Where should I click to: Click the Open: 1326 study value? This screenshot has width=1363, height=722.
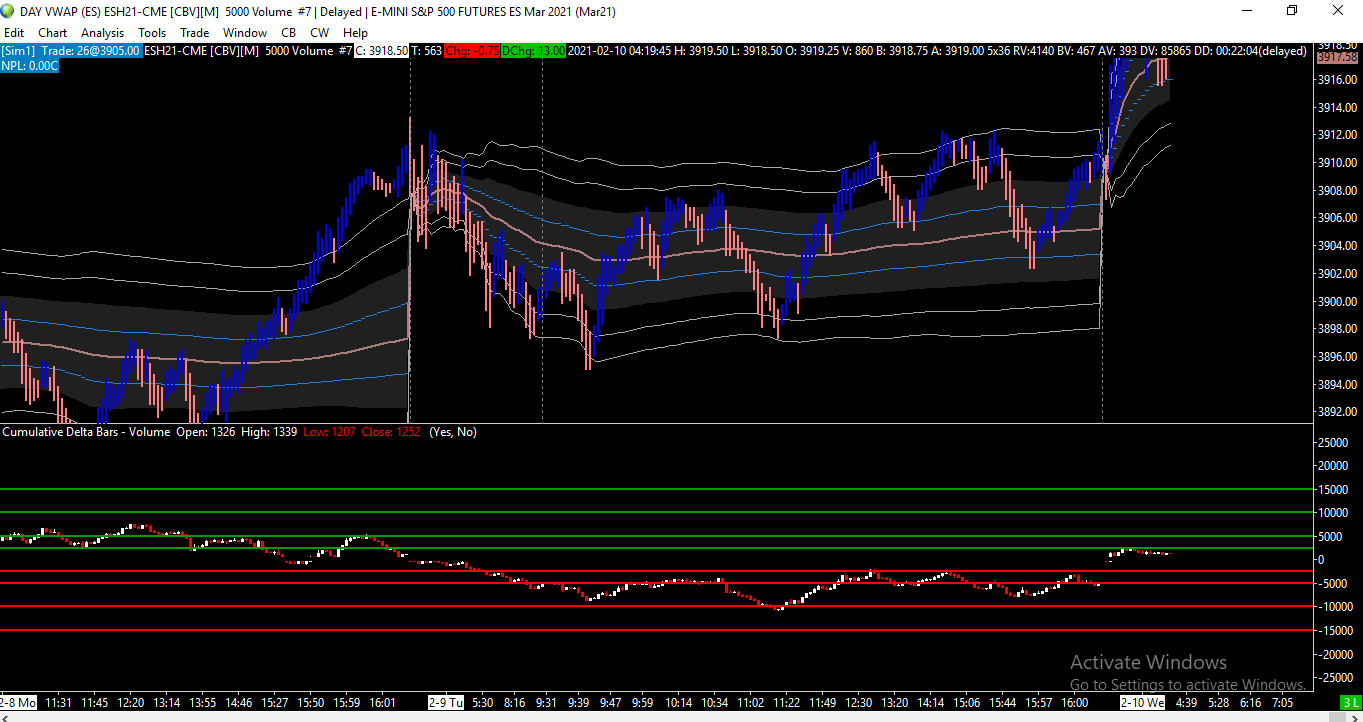pyautogui.click(x=205, y=432)
